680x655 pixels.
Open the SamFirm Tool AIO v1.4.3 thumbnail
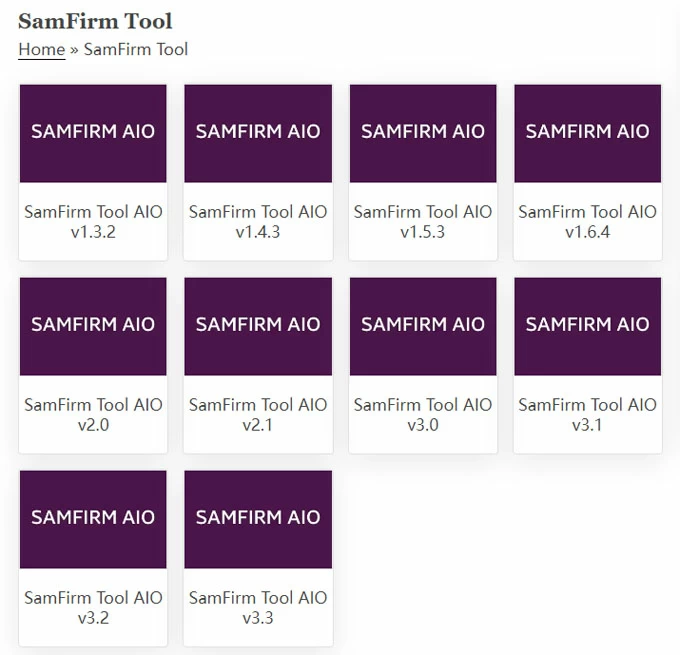click(x=258, y=133)
